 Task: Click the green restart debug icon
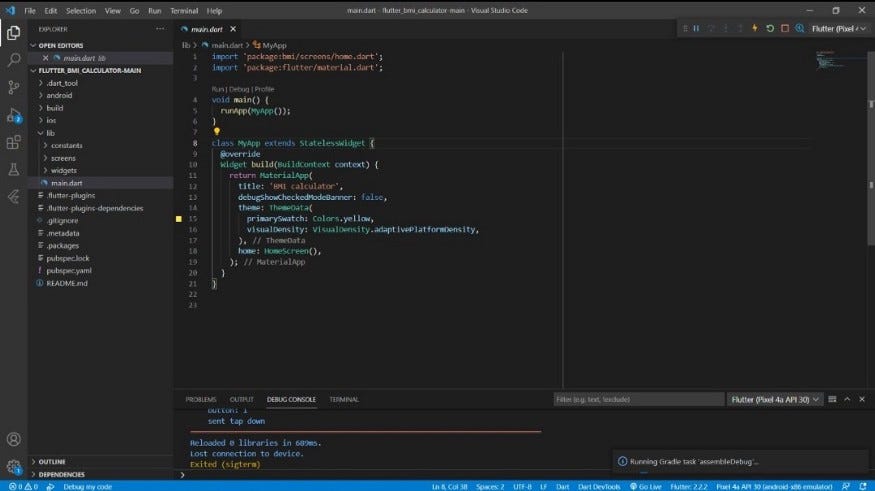(770, 28)
